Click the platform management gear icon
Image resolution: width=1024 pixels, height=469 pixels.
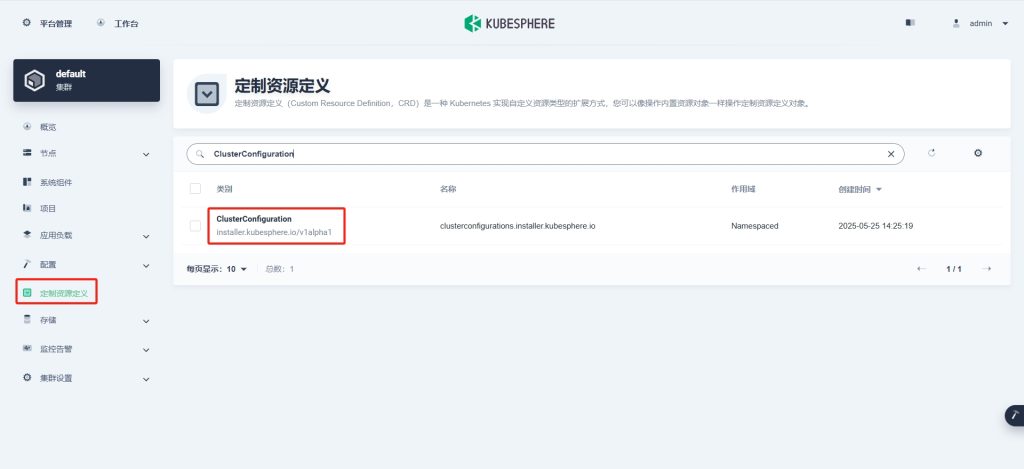pos(27,23)
